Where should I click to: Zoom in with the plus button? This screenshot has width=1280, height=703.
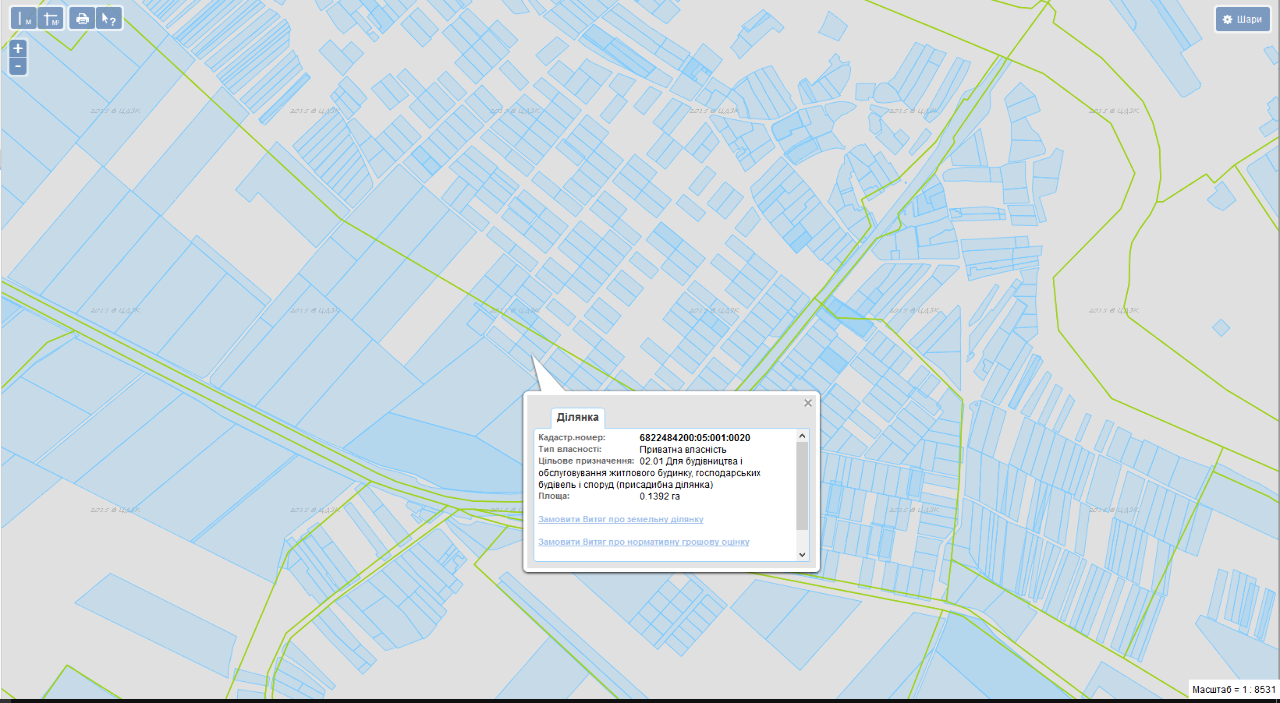click(x=18, y=49)
